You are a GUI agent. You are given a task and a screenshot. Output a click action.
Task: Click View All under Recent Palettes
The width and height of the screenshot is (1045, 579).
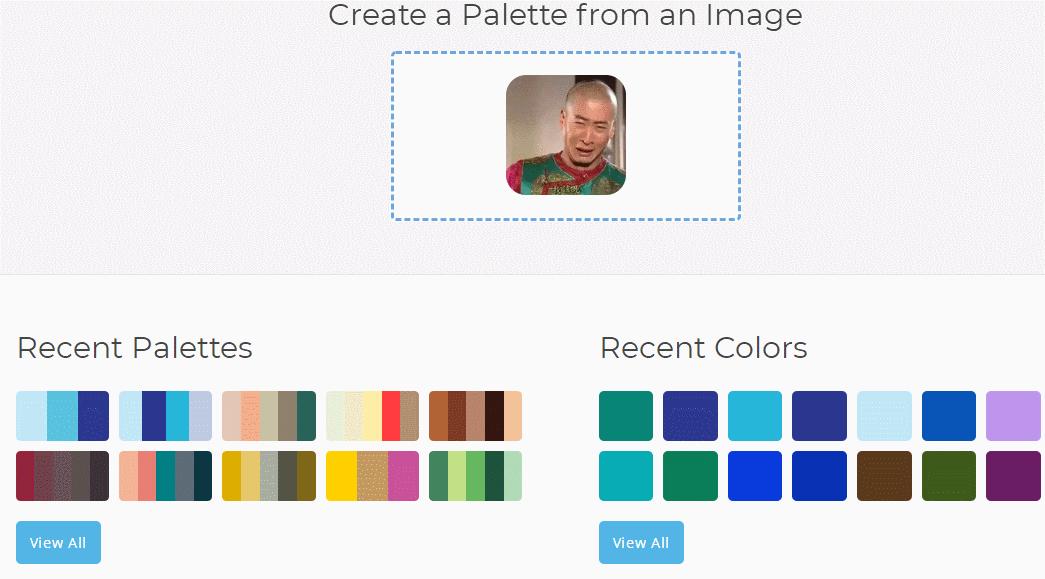[58, 542]
